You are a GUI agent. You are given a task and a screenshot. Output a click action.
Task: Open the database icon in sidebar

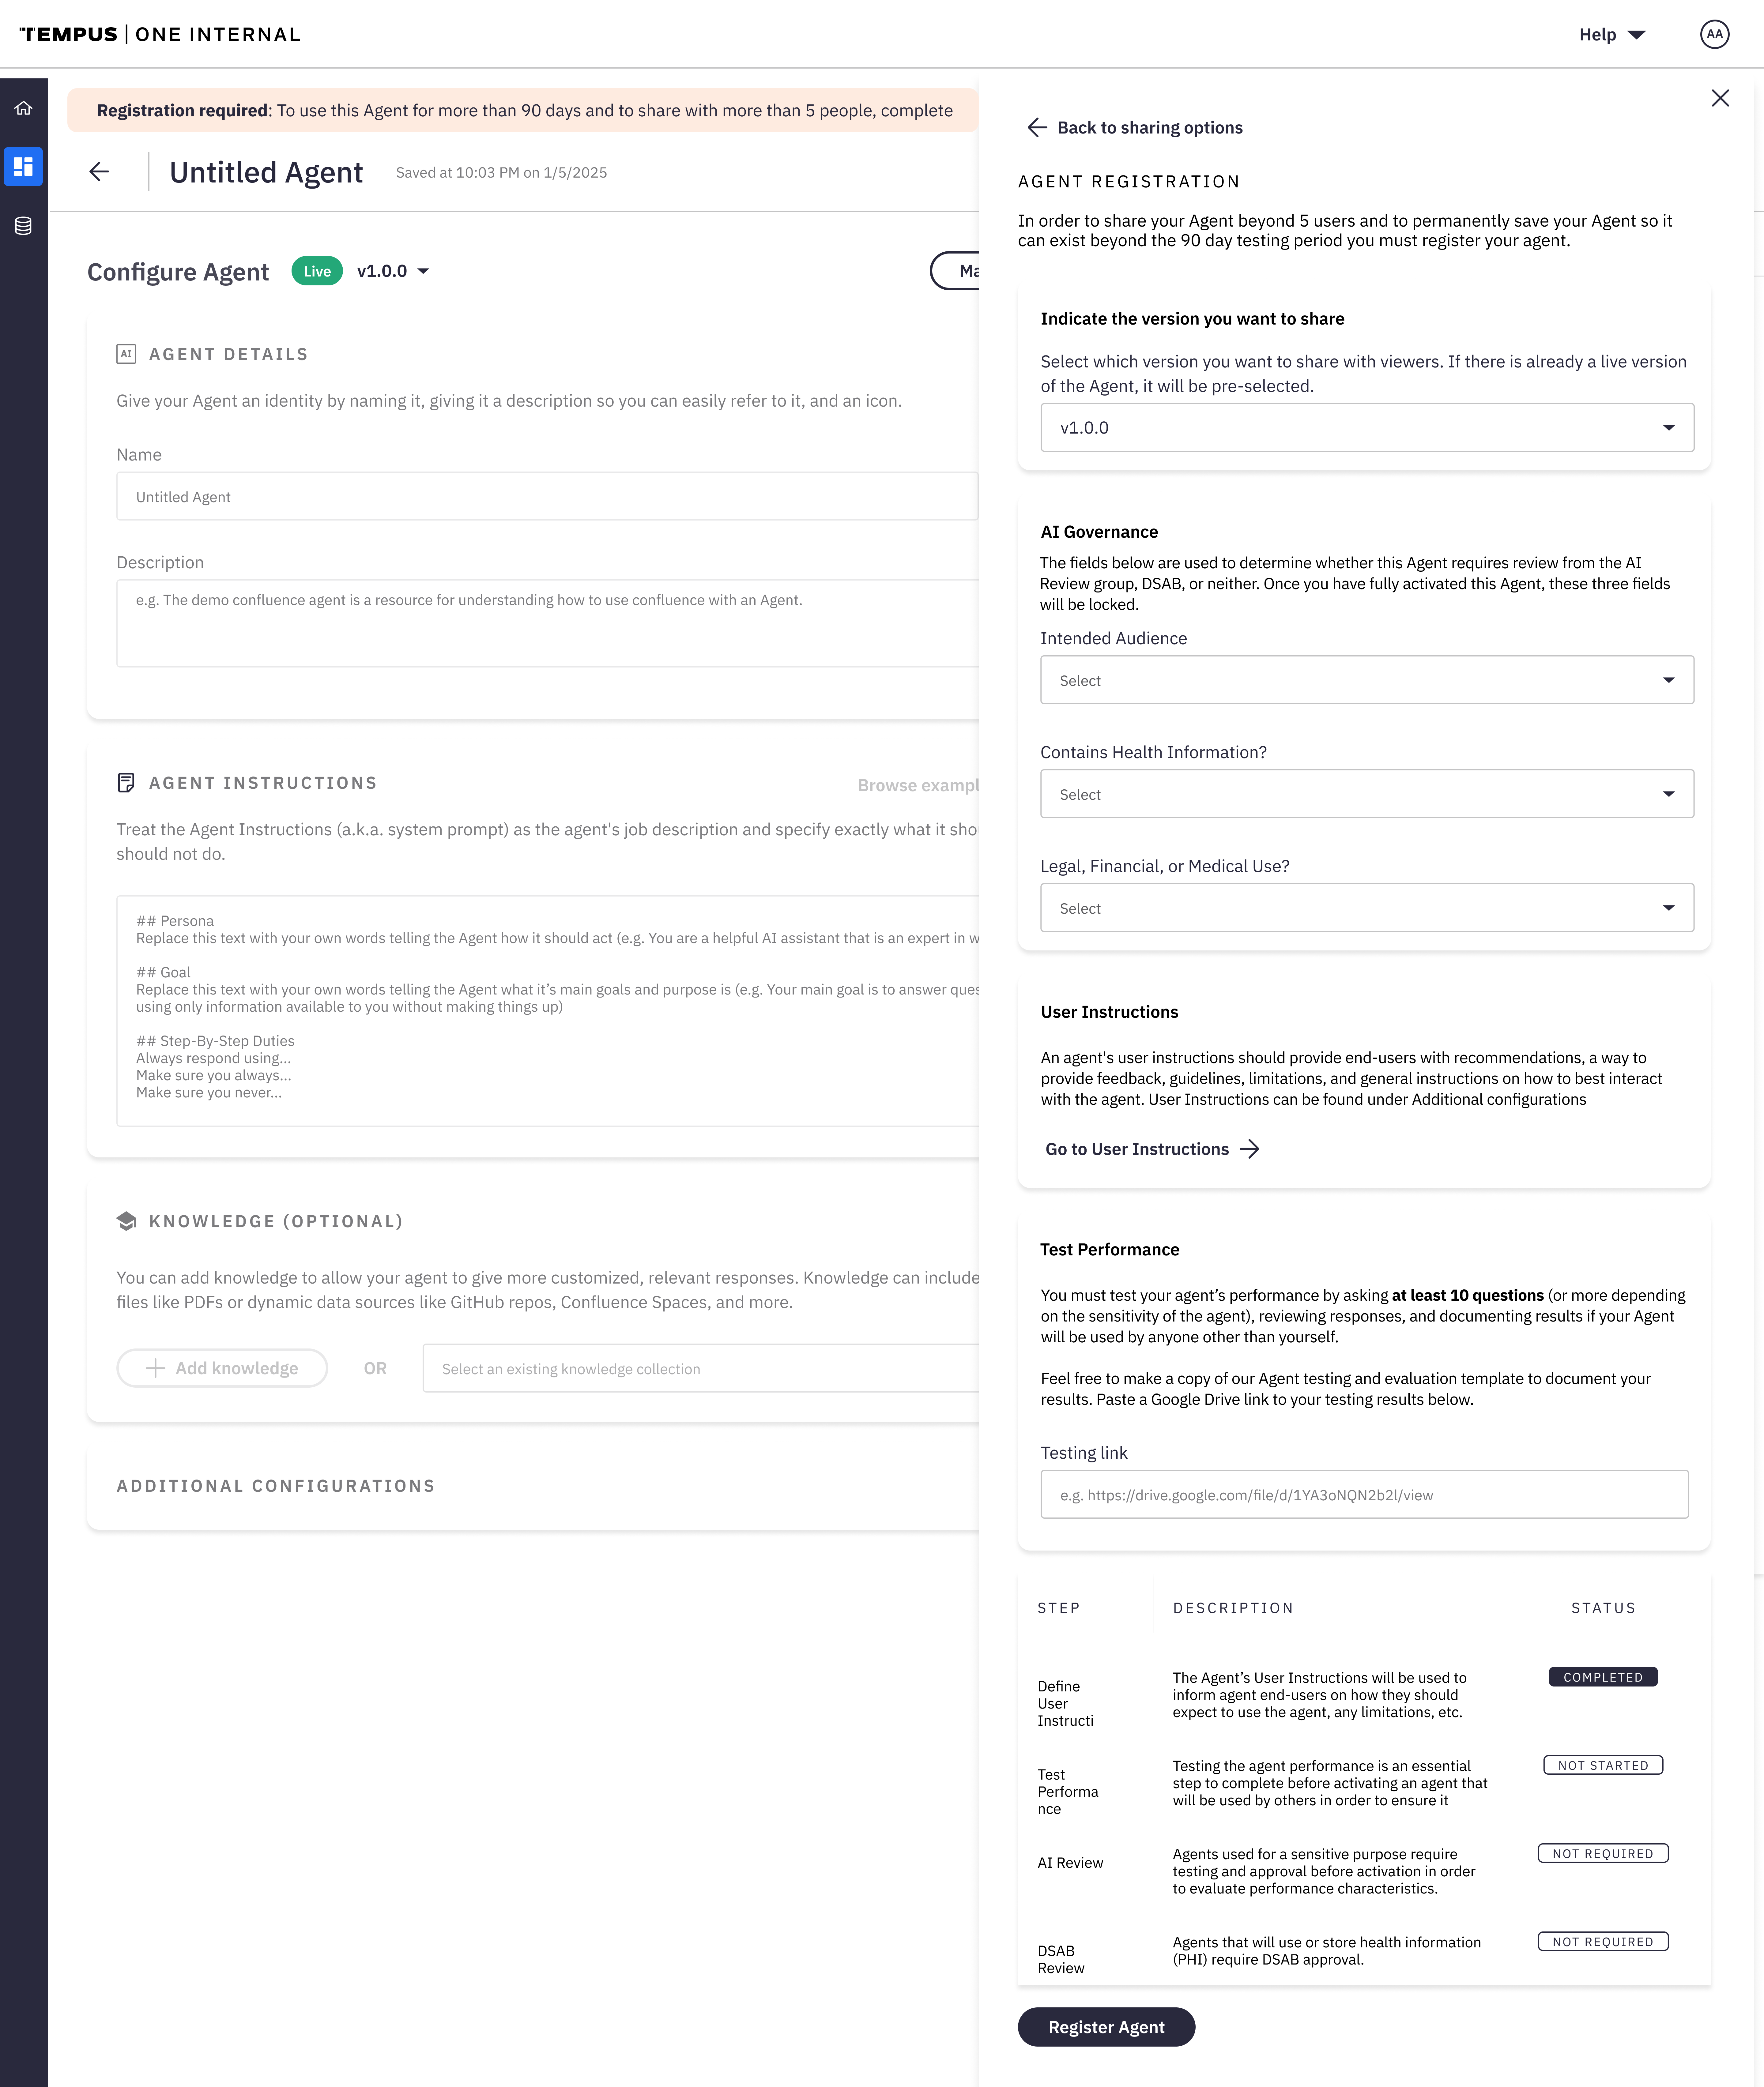click(23, 226)
